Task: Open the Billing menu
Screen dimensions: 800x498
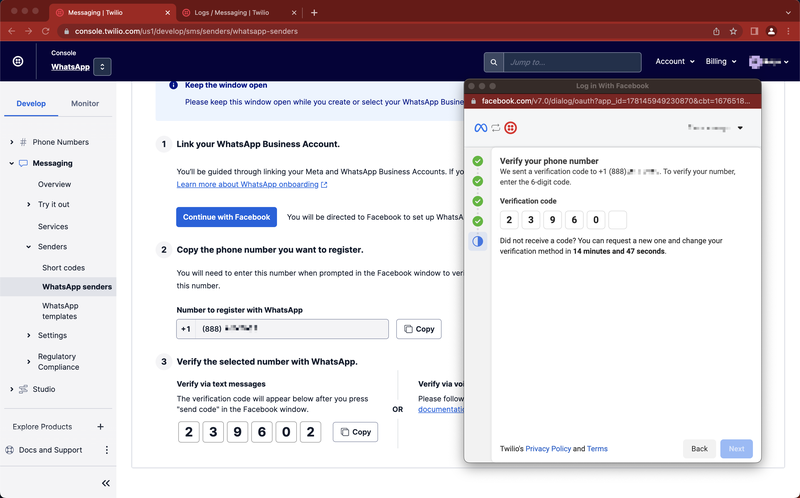Action: point(720,61)
